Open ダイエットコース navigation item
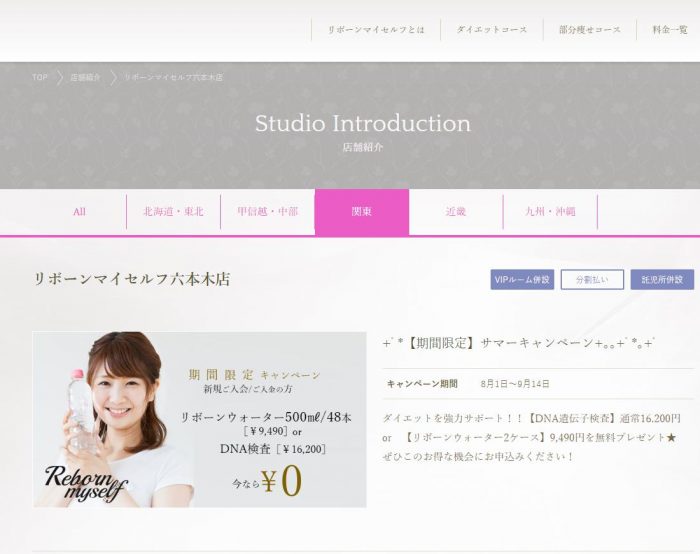700x554 pixels. [x=492, y=29]
